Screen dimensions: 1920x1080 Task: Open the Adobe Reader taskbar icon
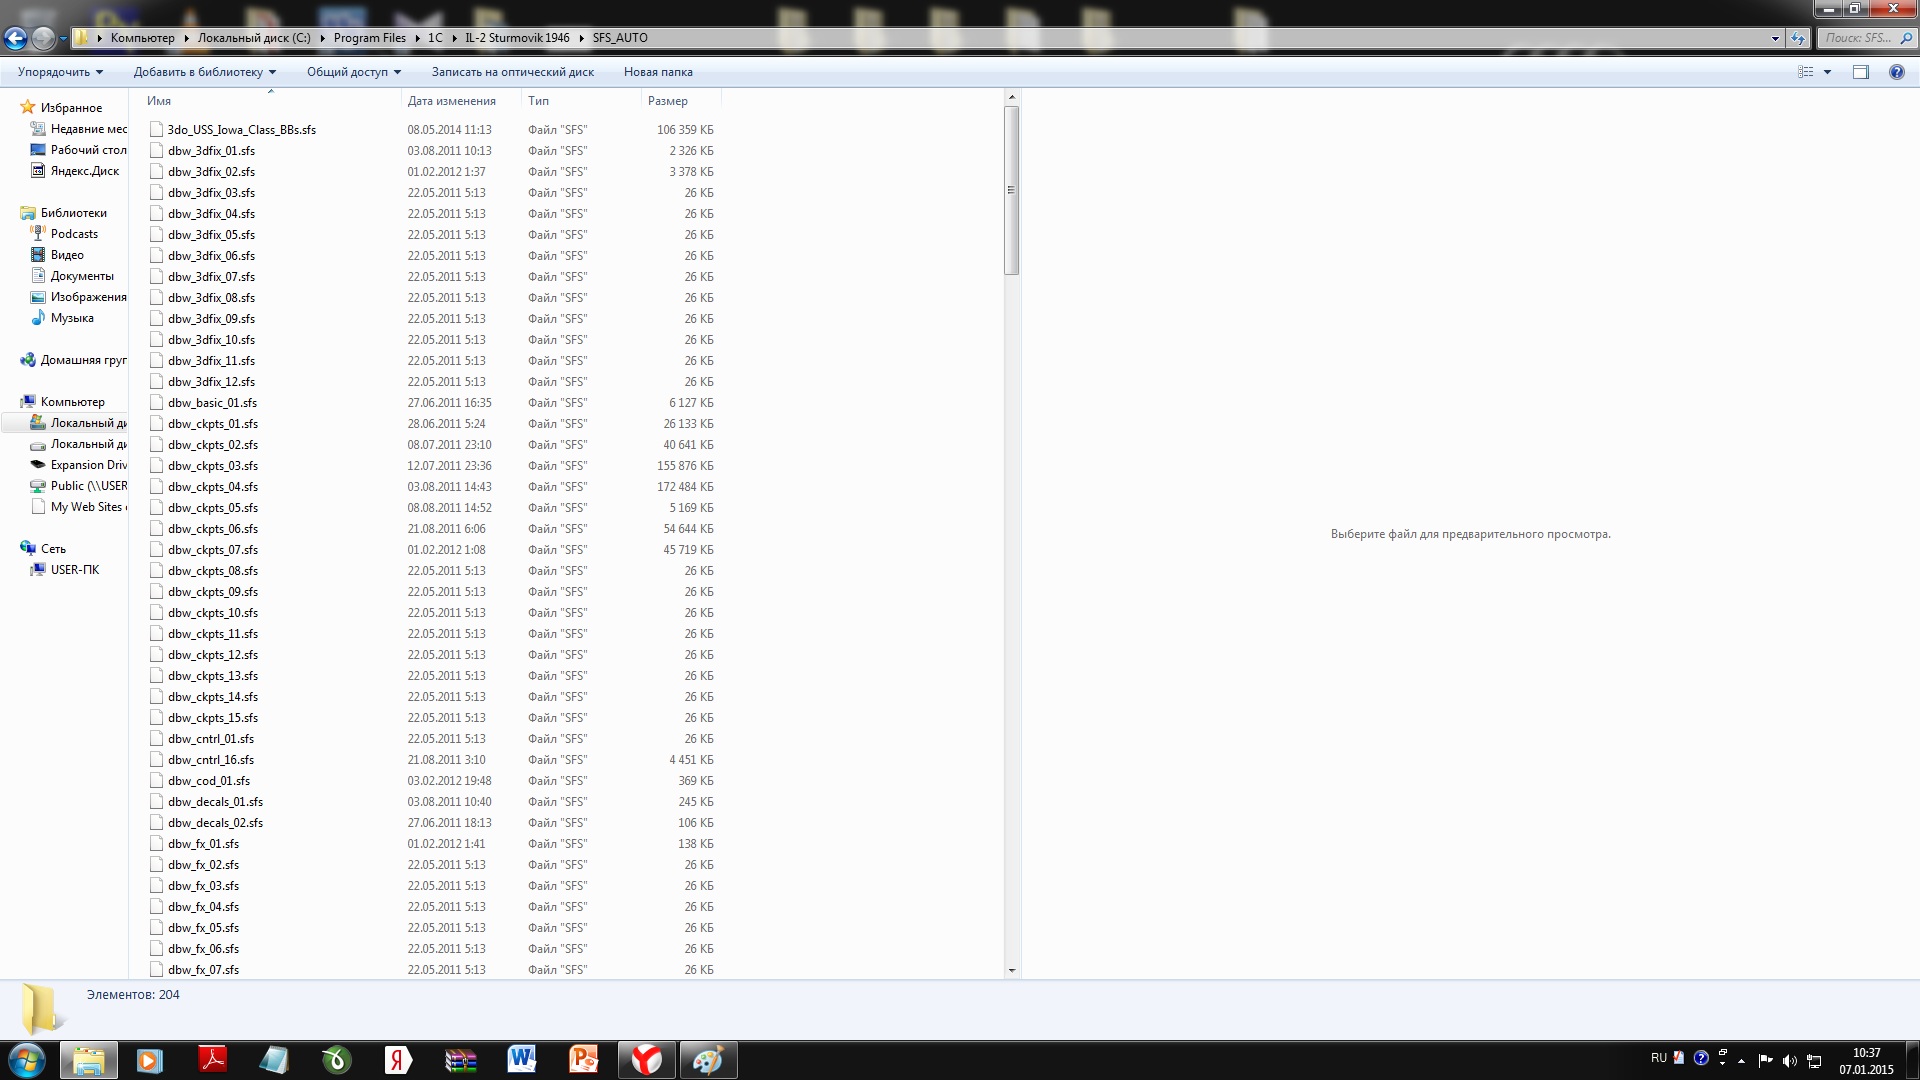pyautogui.click(x=212, y=1060)
